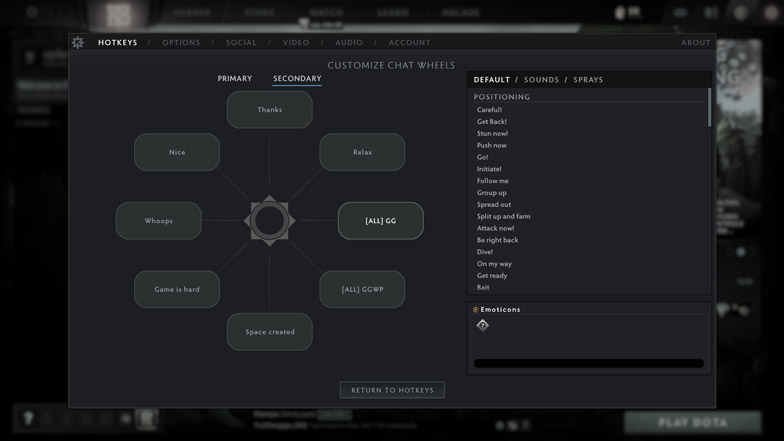The width and height of the screenshot is (784, 441).
Task: Choose the 'Go!' phrase
Action: [x=482, y=157]
